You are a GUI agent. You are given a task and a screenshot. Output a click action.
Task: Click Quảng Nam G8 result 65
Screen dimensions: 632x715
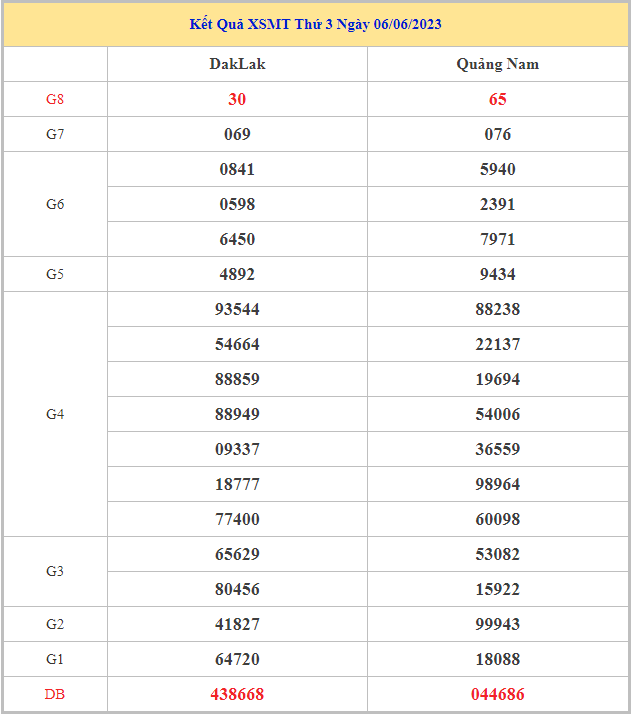pos(497,99)
